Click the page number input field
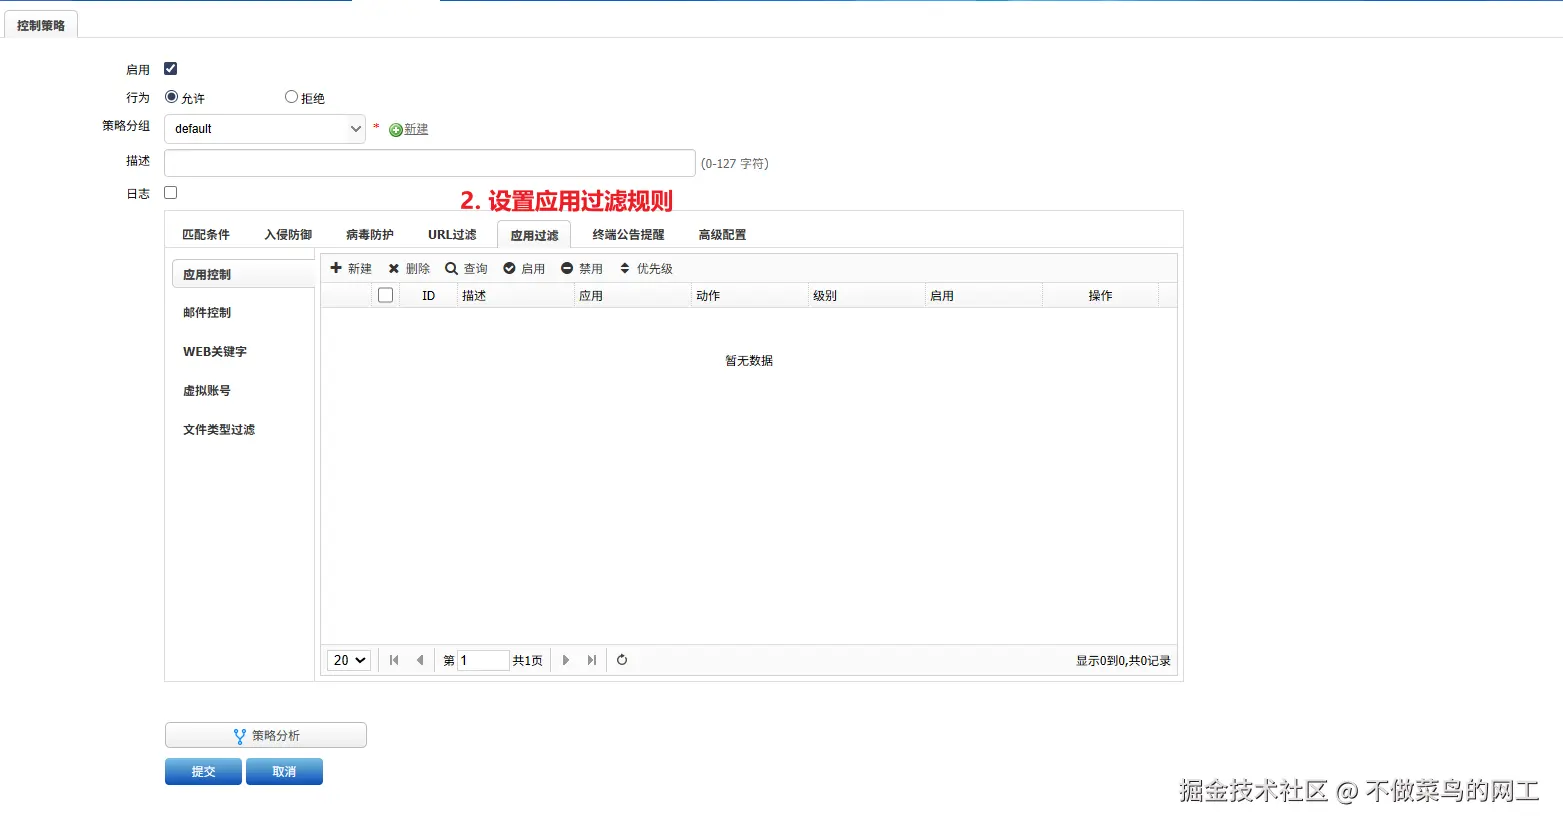The height and width of the screenshot is (828, 1563). [x=483, y=660]
